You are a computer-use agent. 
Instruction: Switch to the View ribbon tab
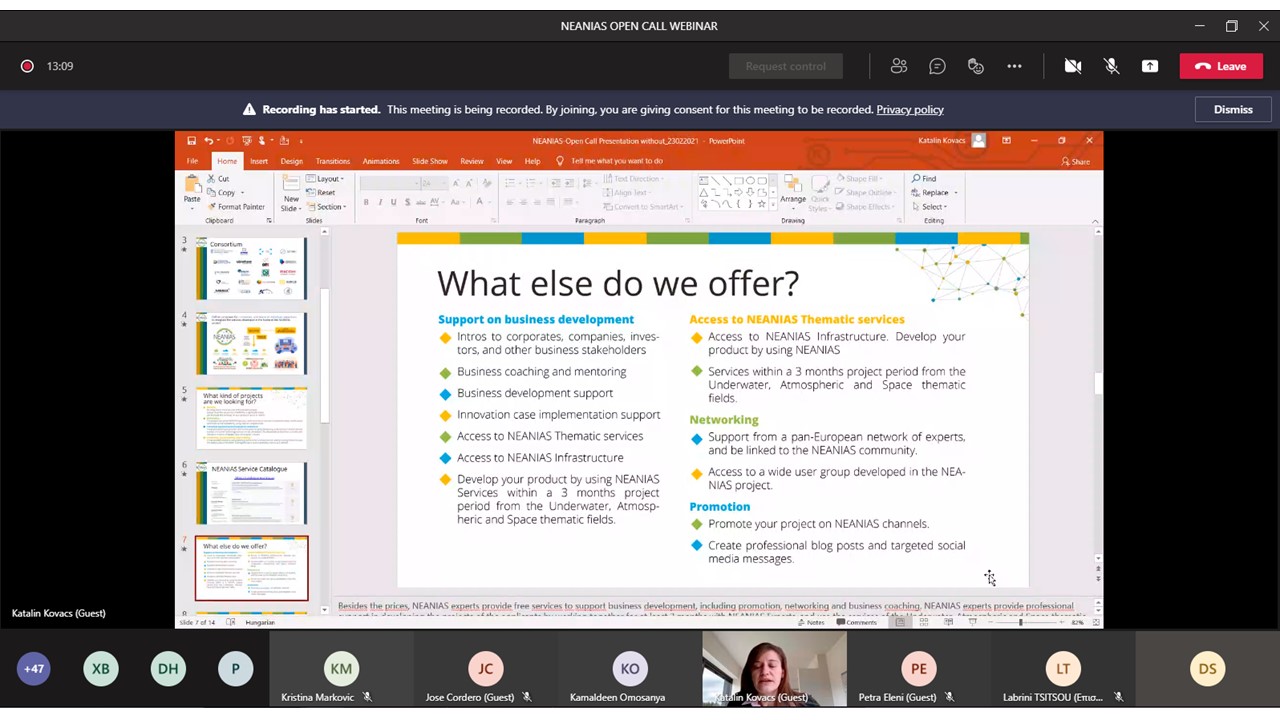[504, 161]
